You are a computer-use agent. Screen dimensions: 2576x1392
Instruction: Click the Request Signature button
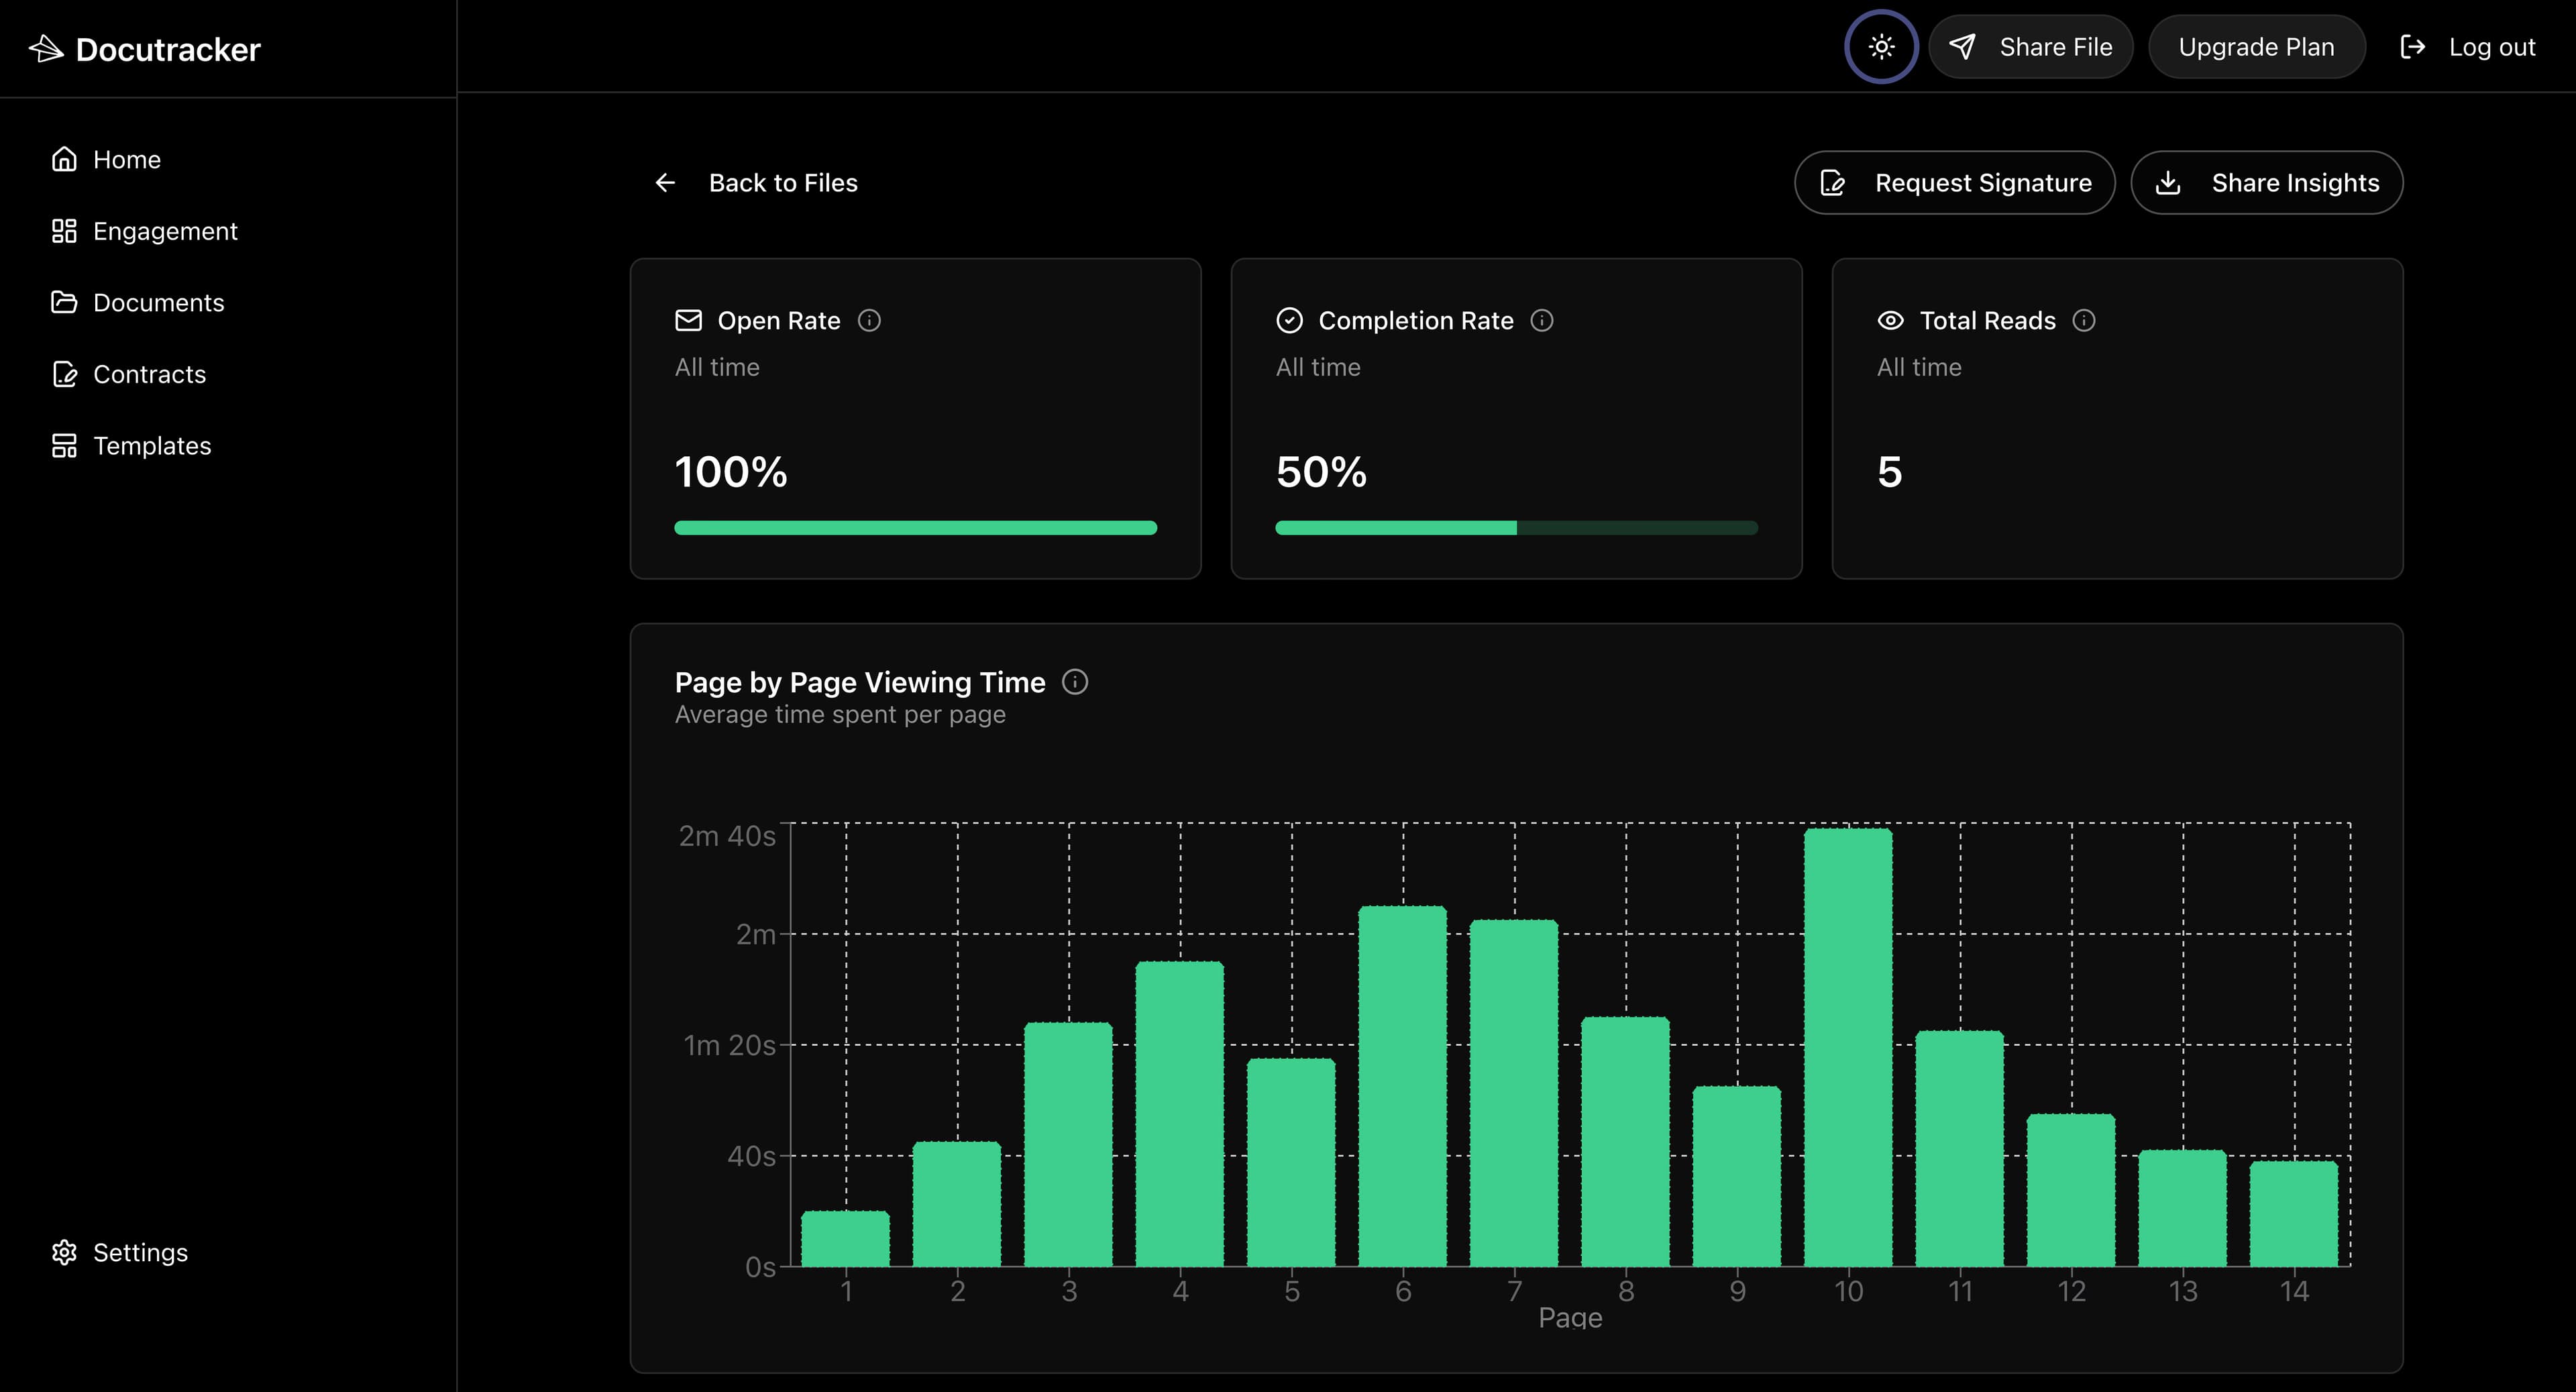(1954, 183)
